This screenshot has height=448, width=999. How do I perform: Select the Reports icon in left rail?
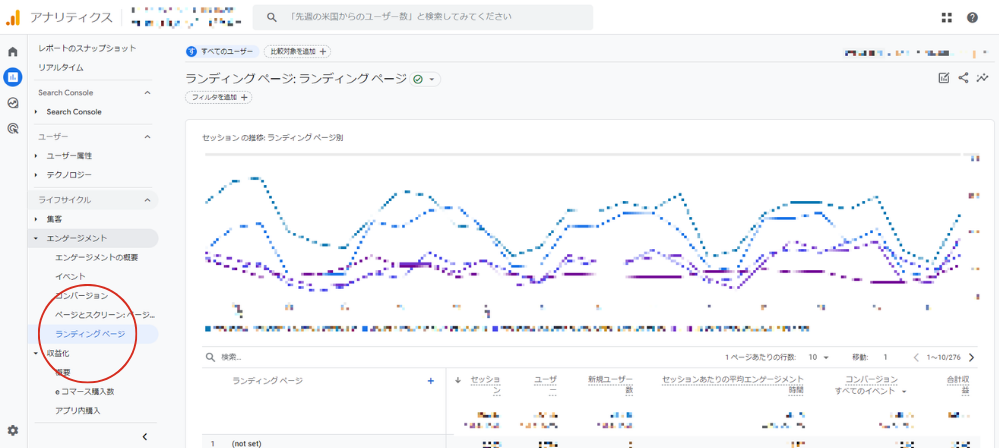(13, 77)
